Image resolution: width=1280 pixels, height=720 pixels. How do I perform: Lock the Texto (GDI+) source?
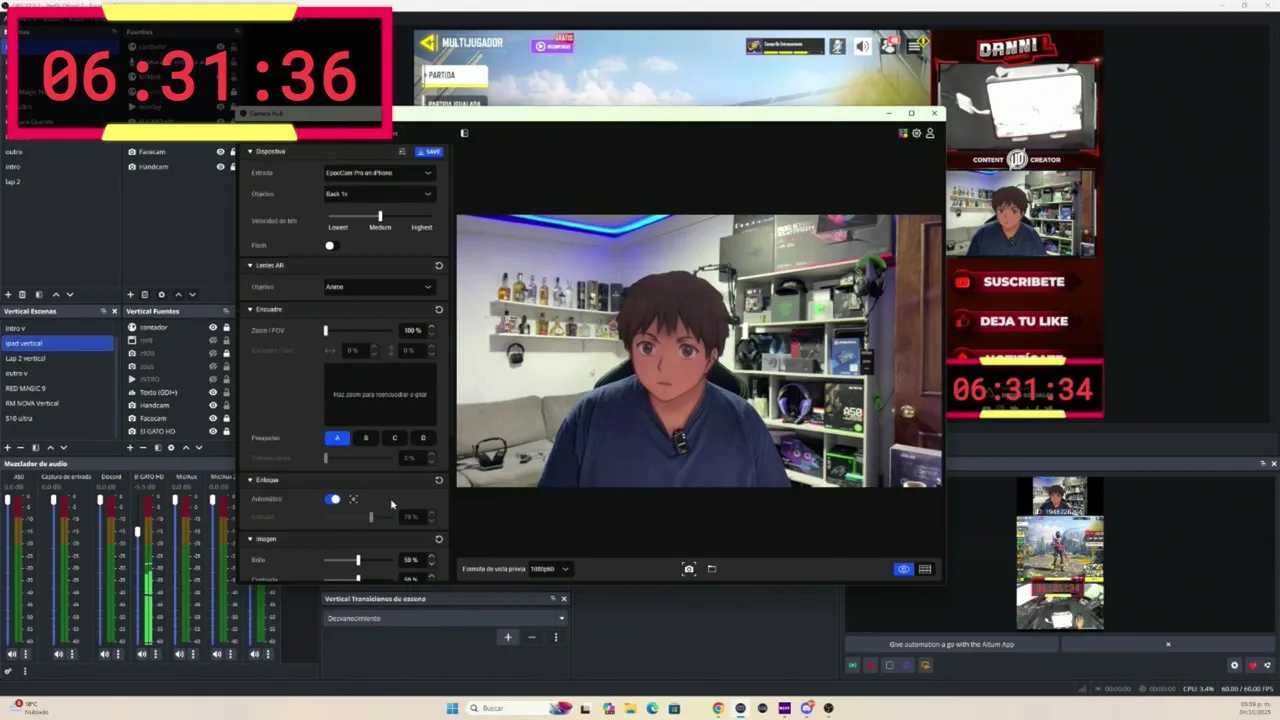coord(227,392)
